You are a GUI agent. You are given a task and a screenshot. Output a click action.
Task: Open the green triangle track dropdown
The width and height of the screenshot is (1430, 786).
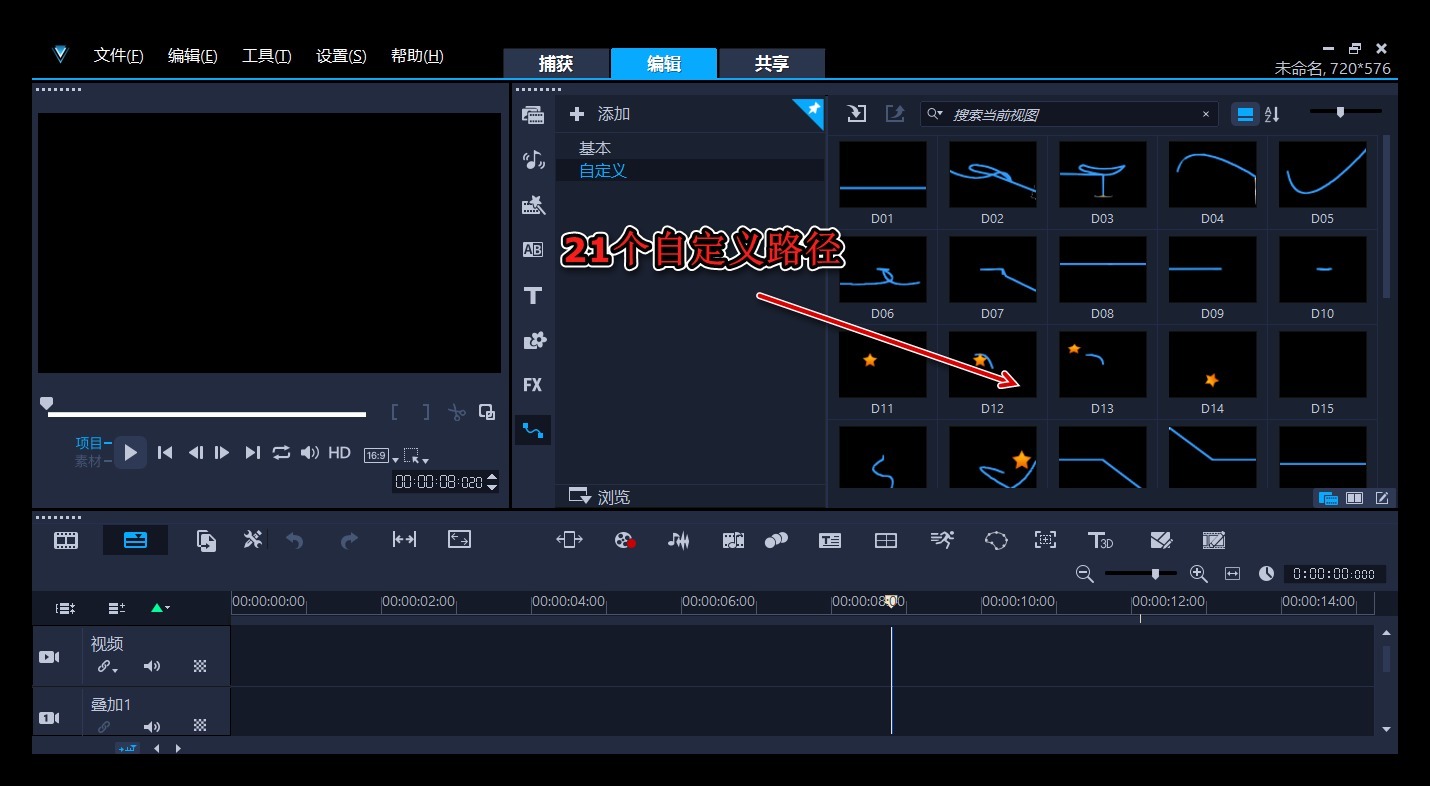(x=160, y=607)
